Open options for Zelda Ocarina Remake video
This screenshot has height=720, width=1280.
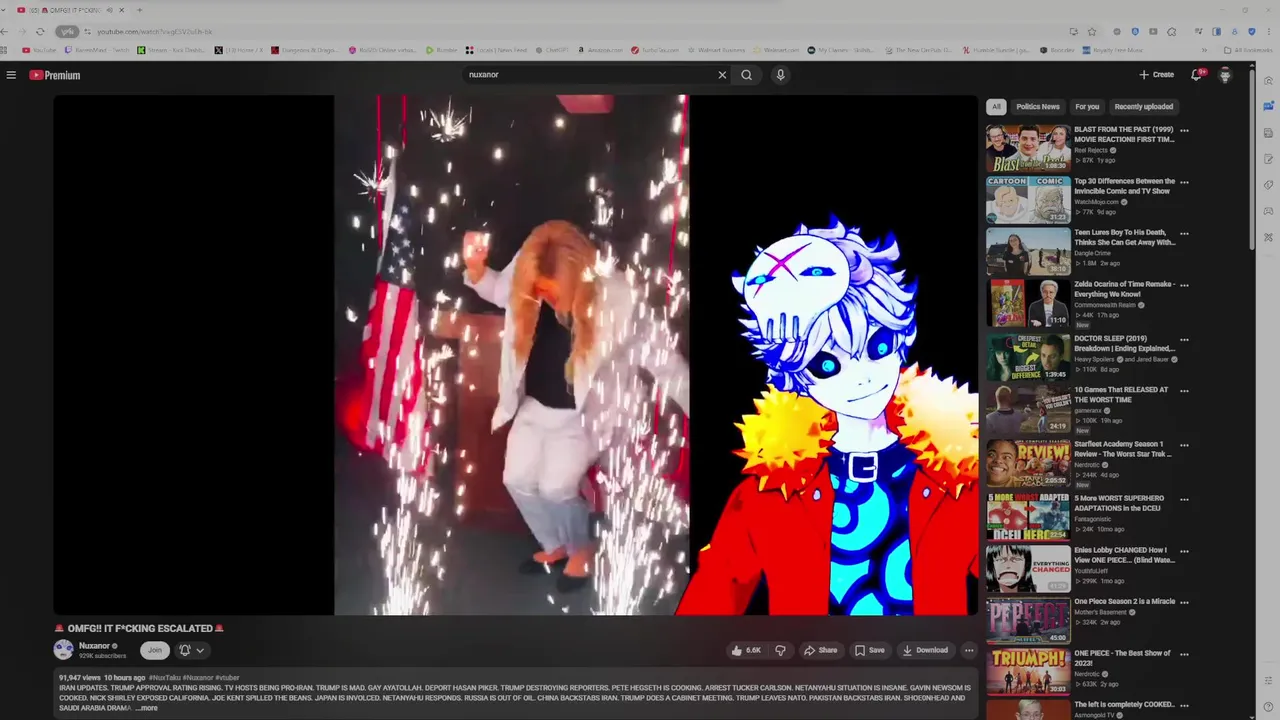coord(1184,287)
